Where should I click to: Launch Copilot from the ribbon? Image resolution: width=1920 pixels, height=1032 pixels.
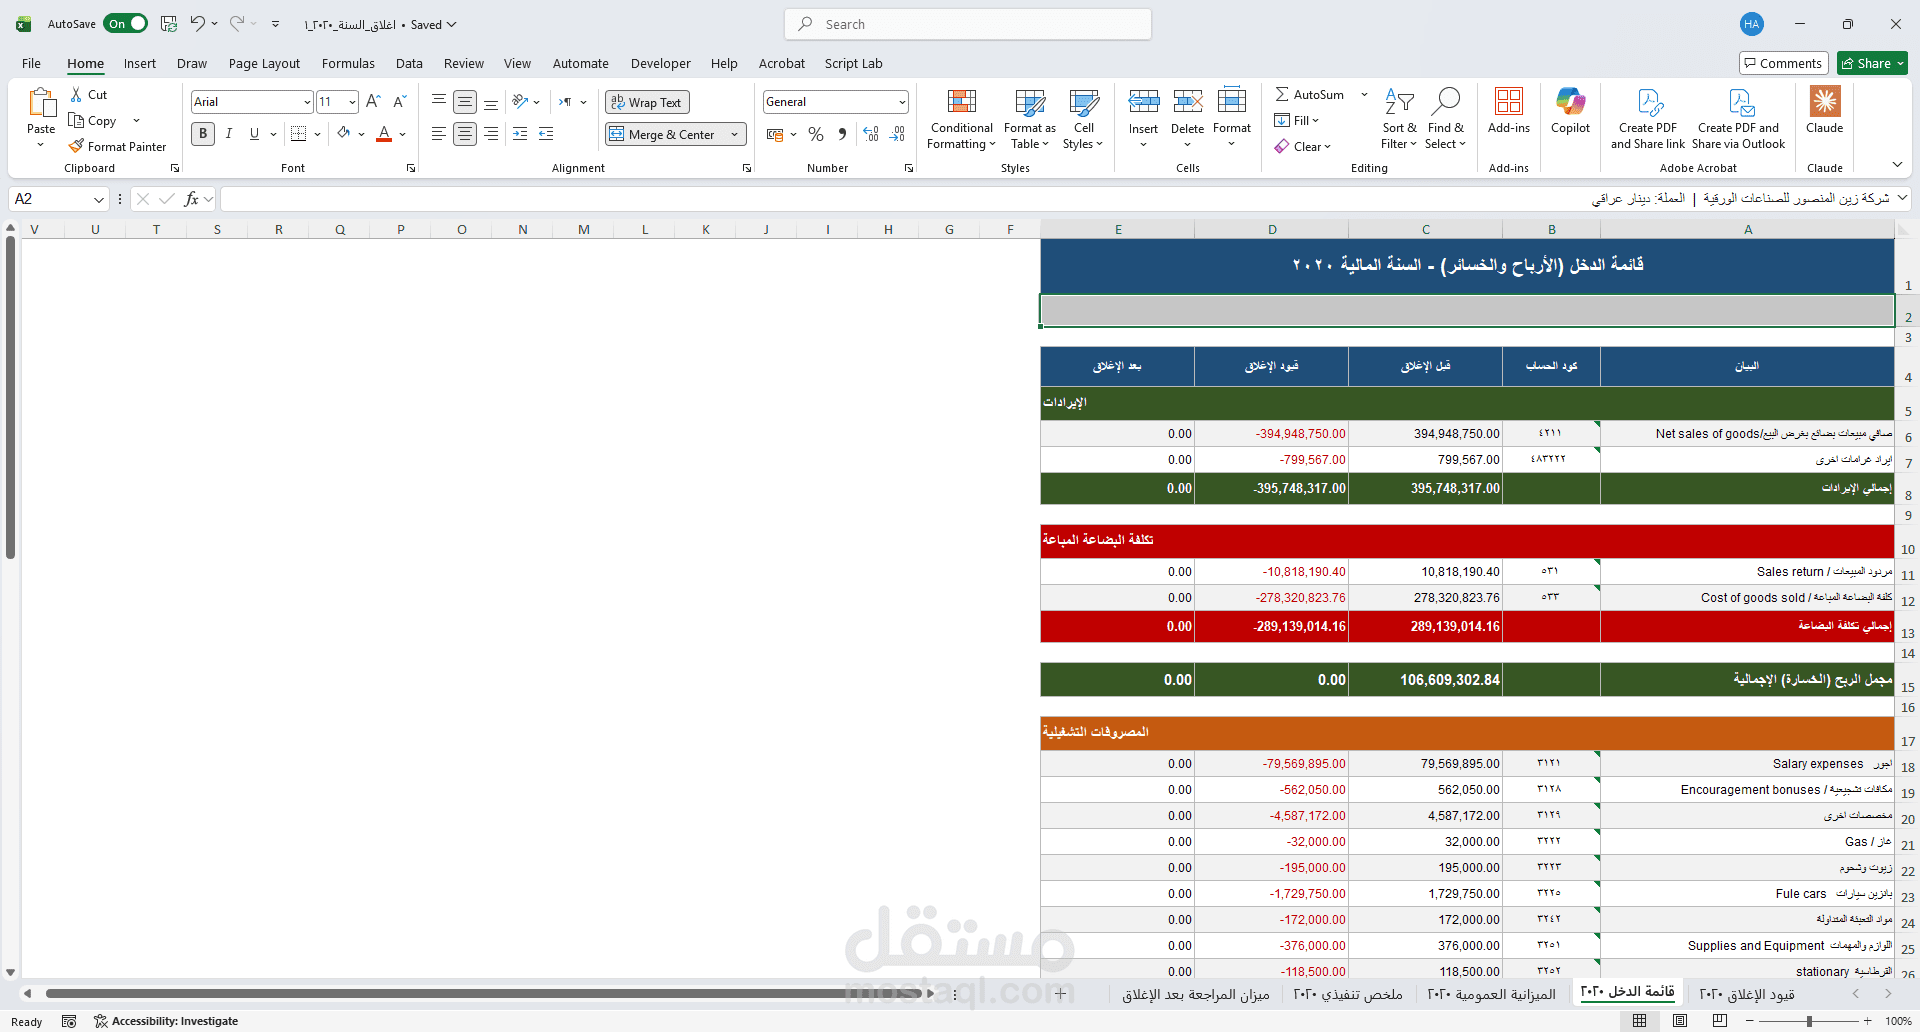(1569, 112)
